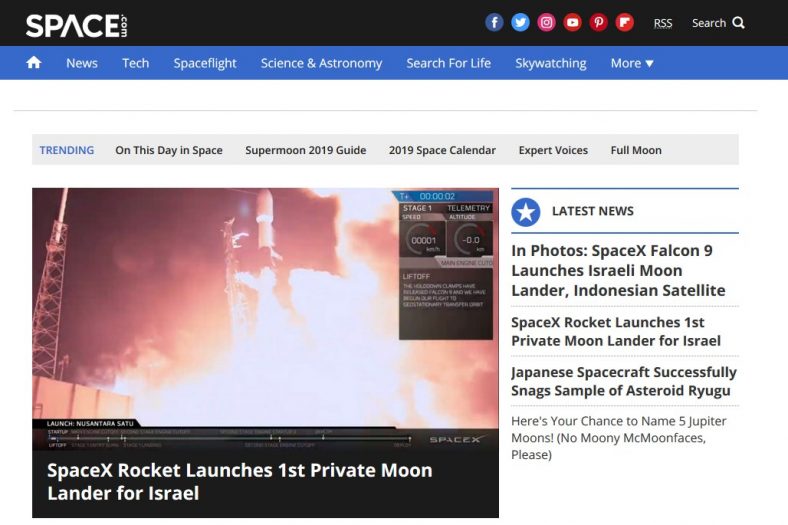Open Science & Astronomy section
788x525 pixels.
click(321, 63)
